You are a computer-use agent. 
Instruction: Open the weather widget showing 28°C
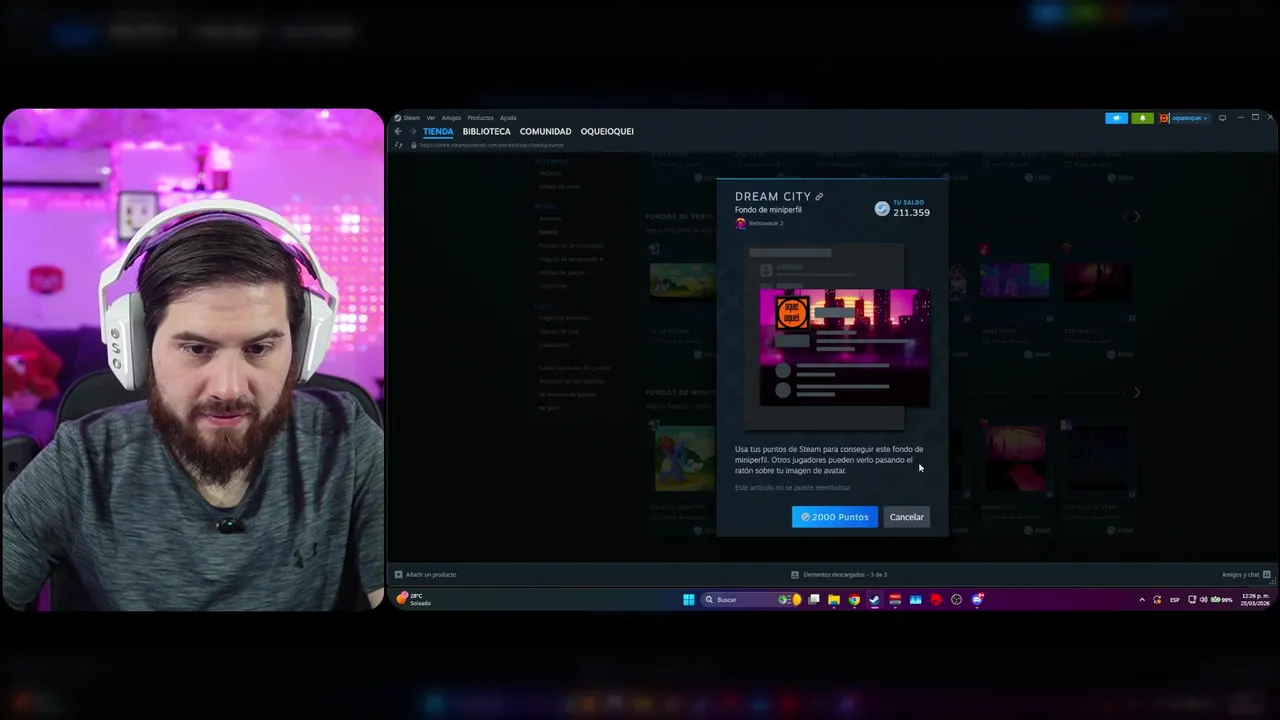click(x=414, y=599)
